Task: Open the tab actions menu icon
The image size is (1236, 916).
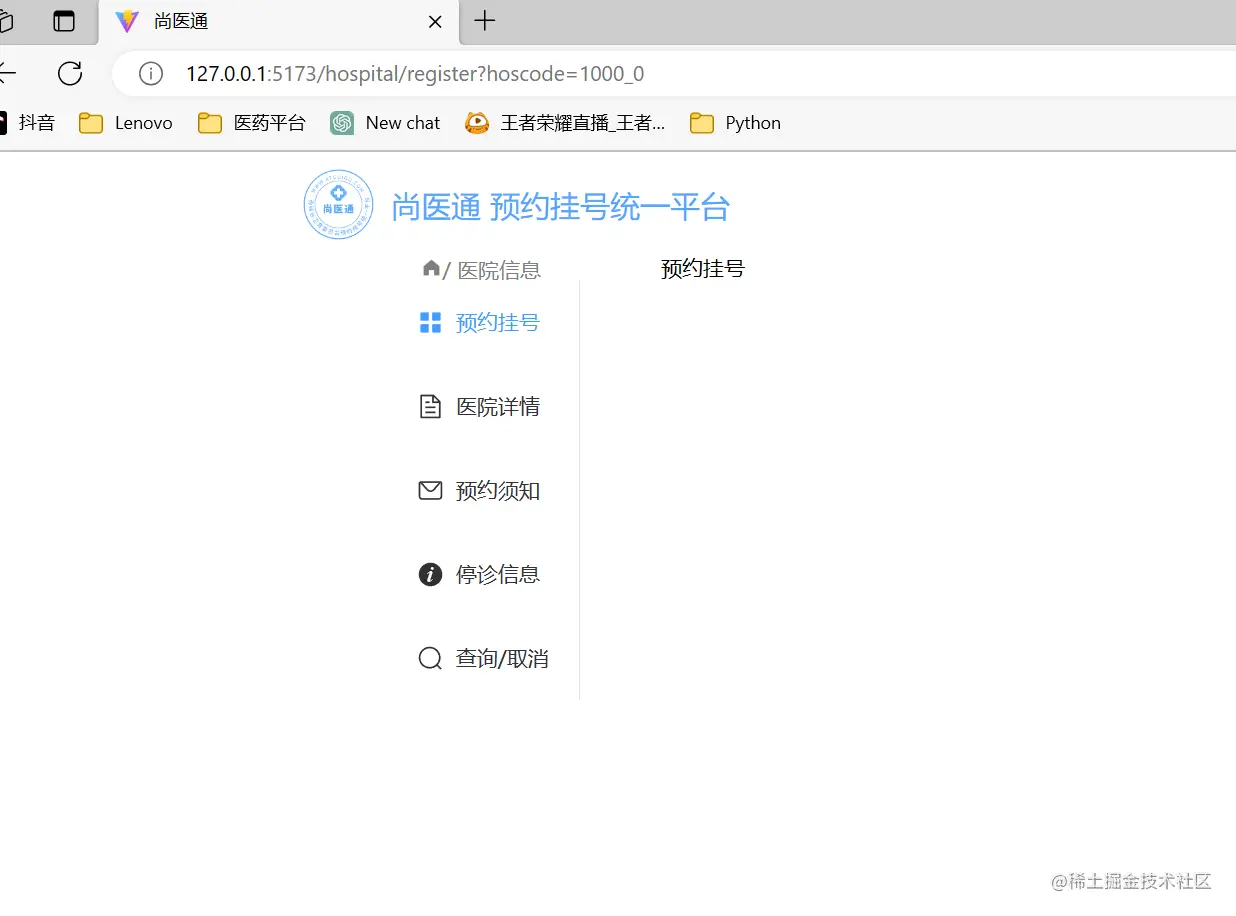Action: click(x=64, y=21)
